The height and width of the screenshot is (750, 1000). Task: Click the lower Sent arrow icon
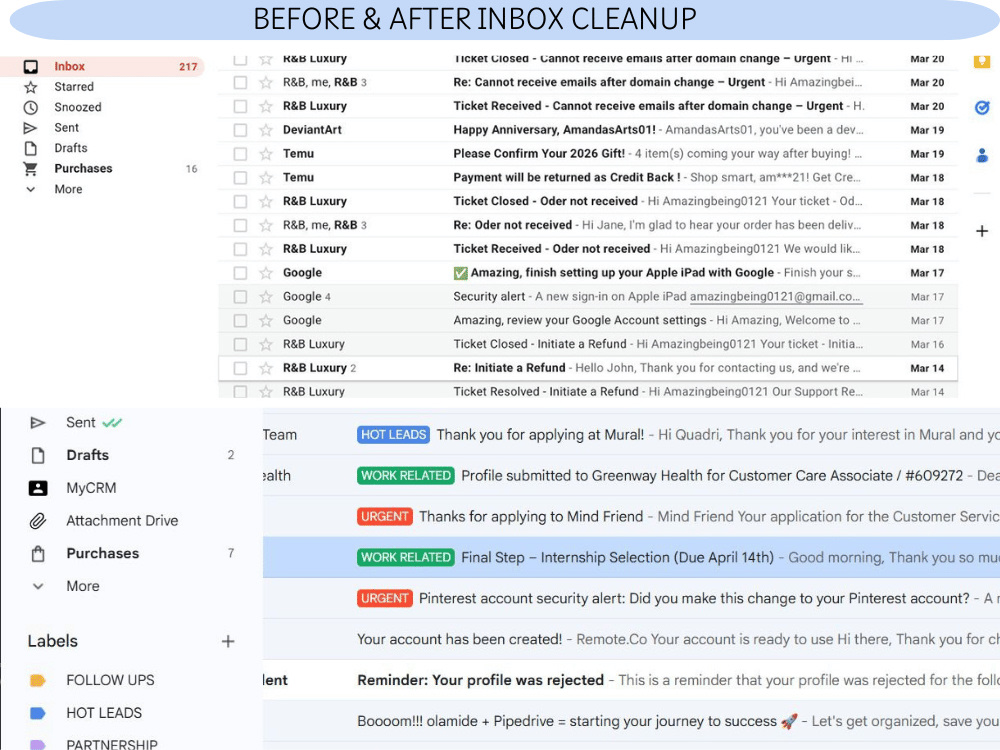(x=38, y=422)
